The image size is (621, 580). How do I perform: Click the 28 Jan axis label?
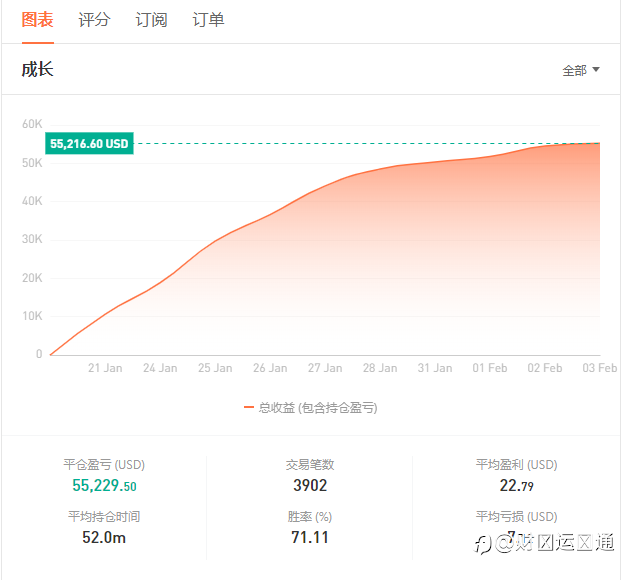380,368
